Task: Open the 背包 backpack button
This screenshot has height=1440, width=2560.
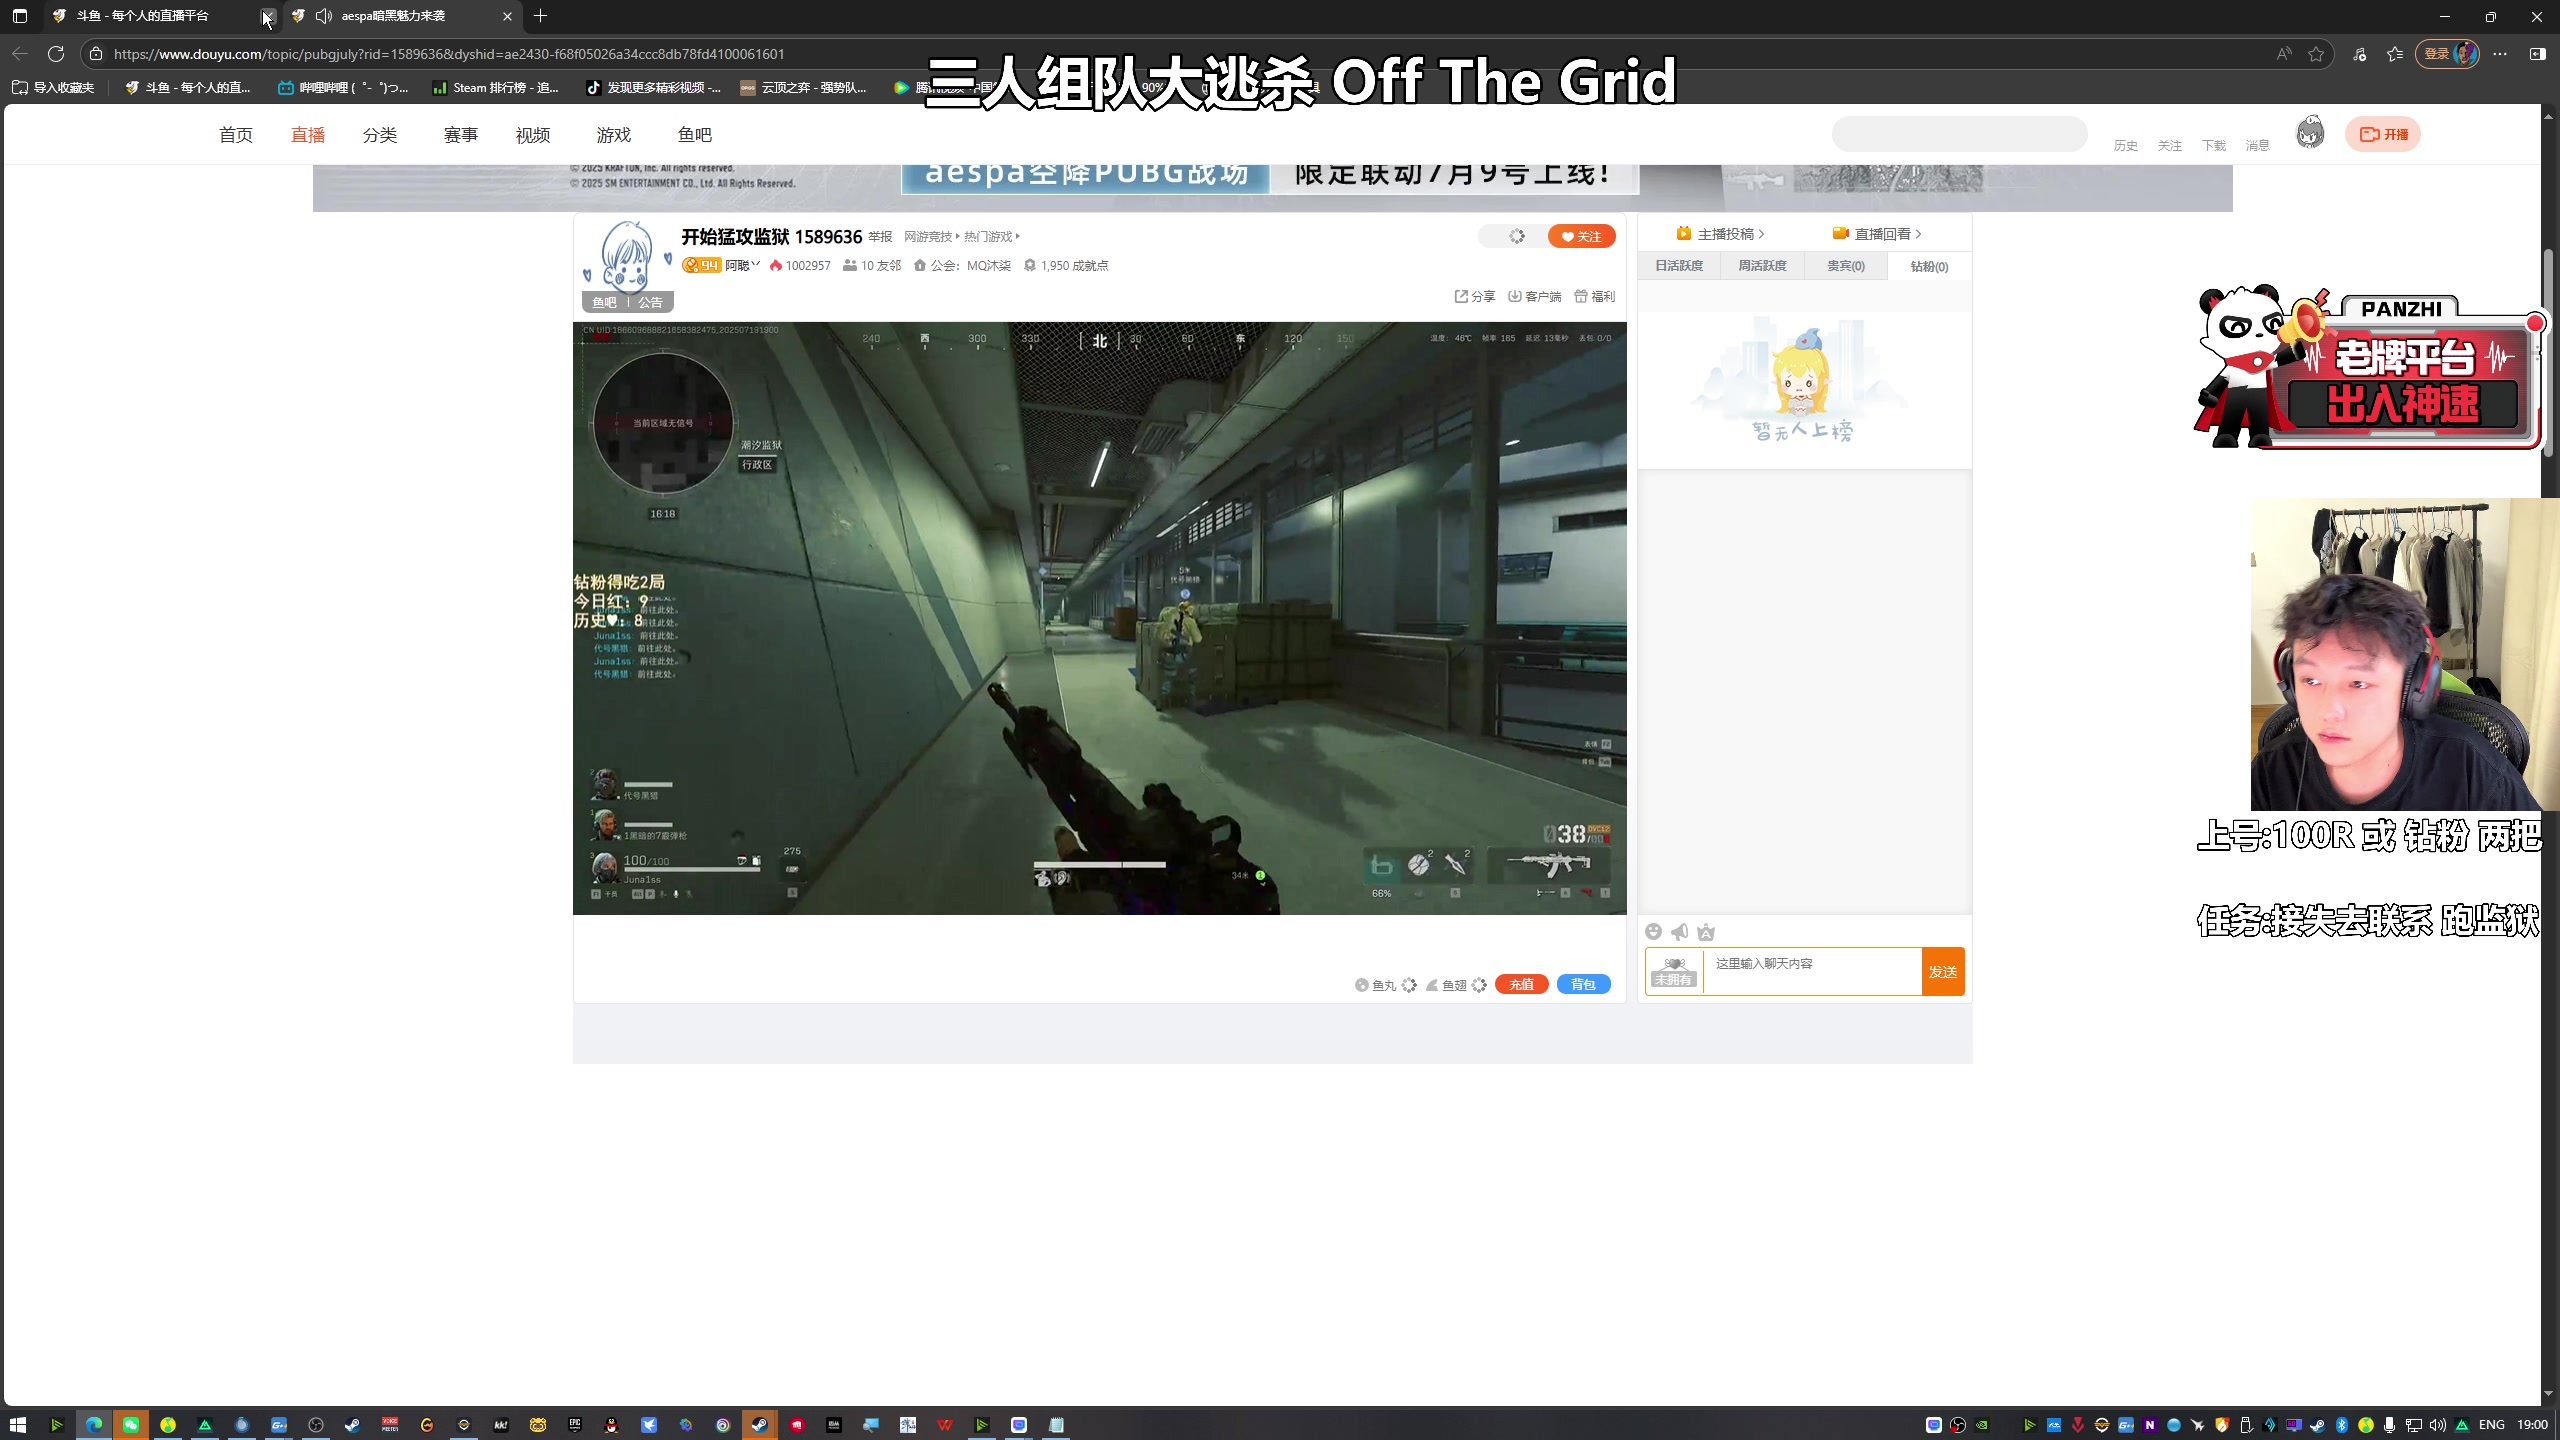Action: pos(1583,985)
